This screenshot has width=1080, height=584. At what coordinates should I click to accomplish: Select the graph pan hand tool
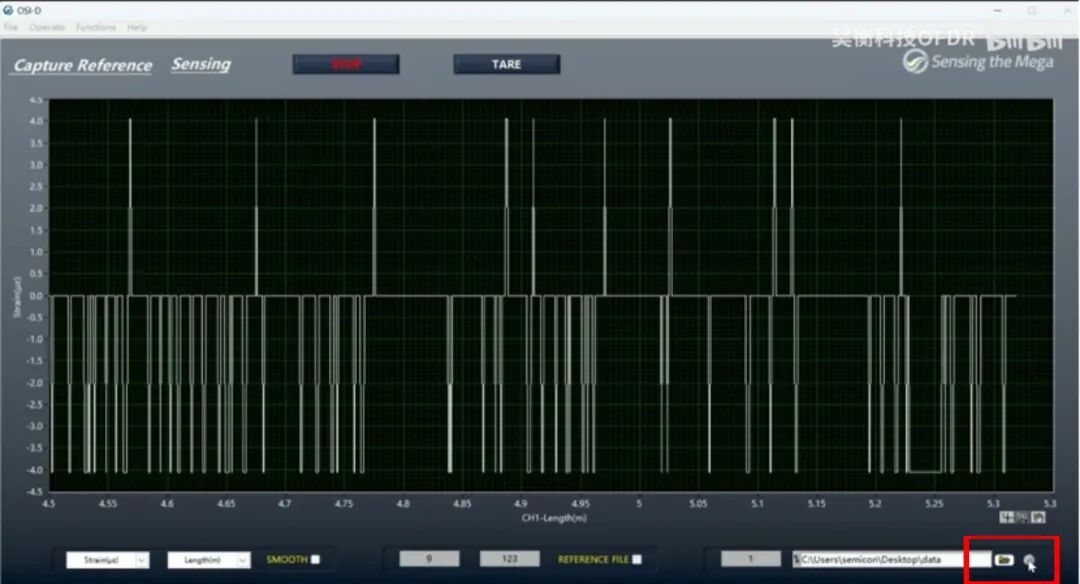1038,517
